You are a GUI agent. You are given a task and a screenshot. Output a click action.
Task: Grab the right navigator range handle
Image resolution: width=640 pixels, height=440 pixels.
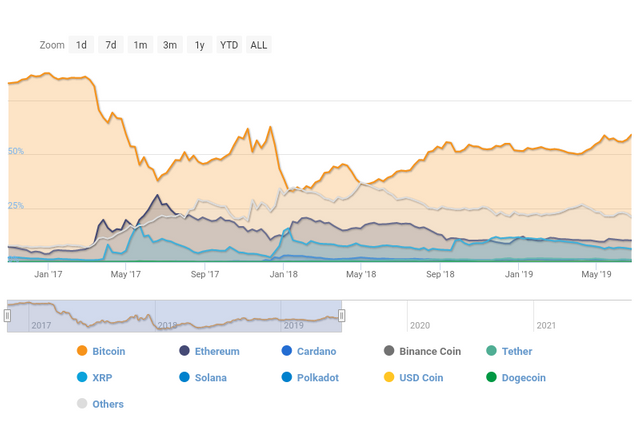click(342, 316)
